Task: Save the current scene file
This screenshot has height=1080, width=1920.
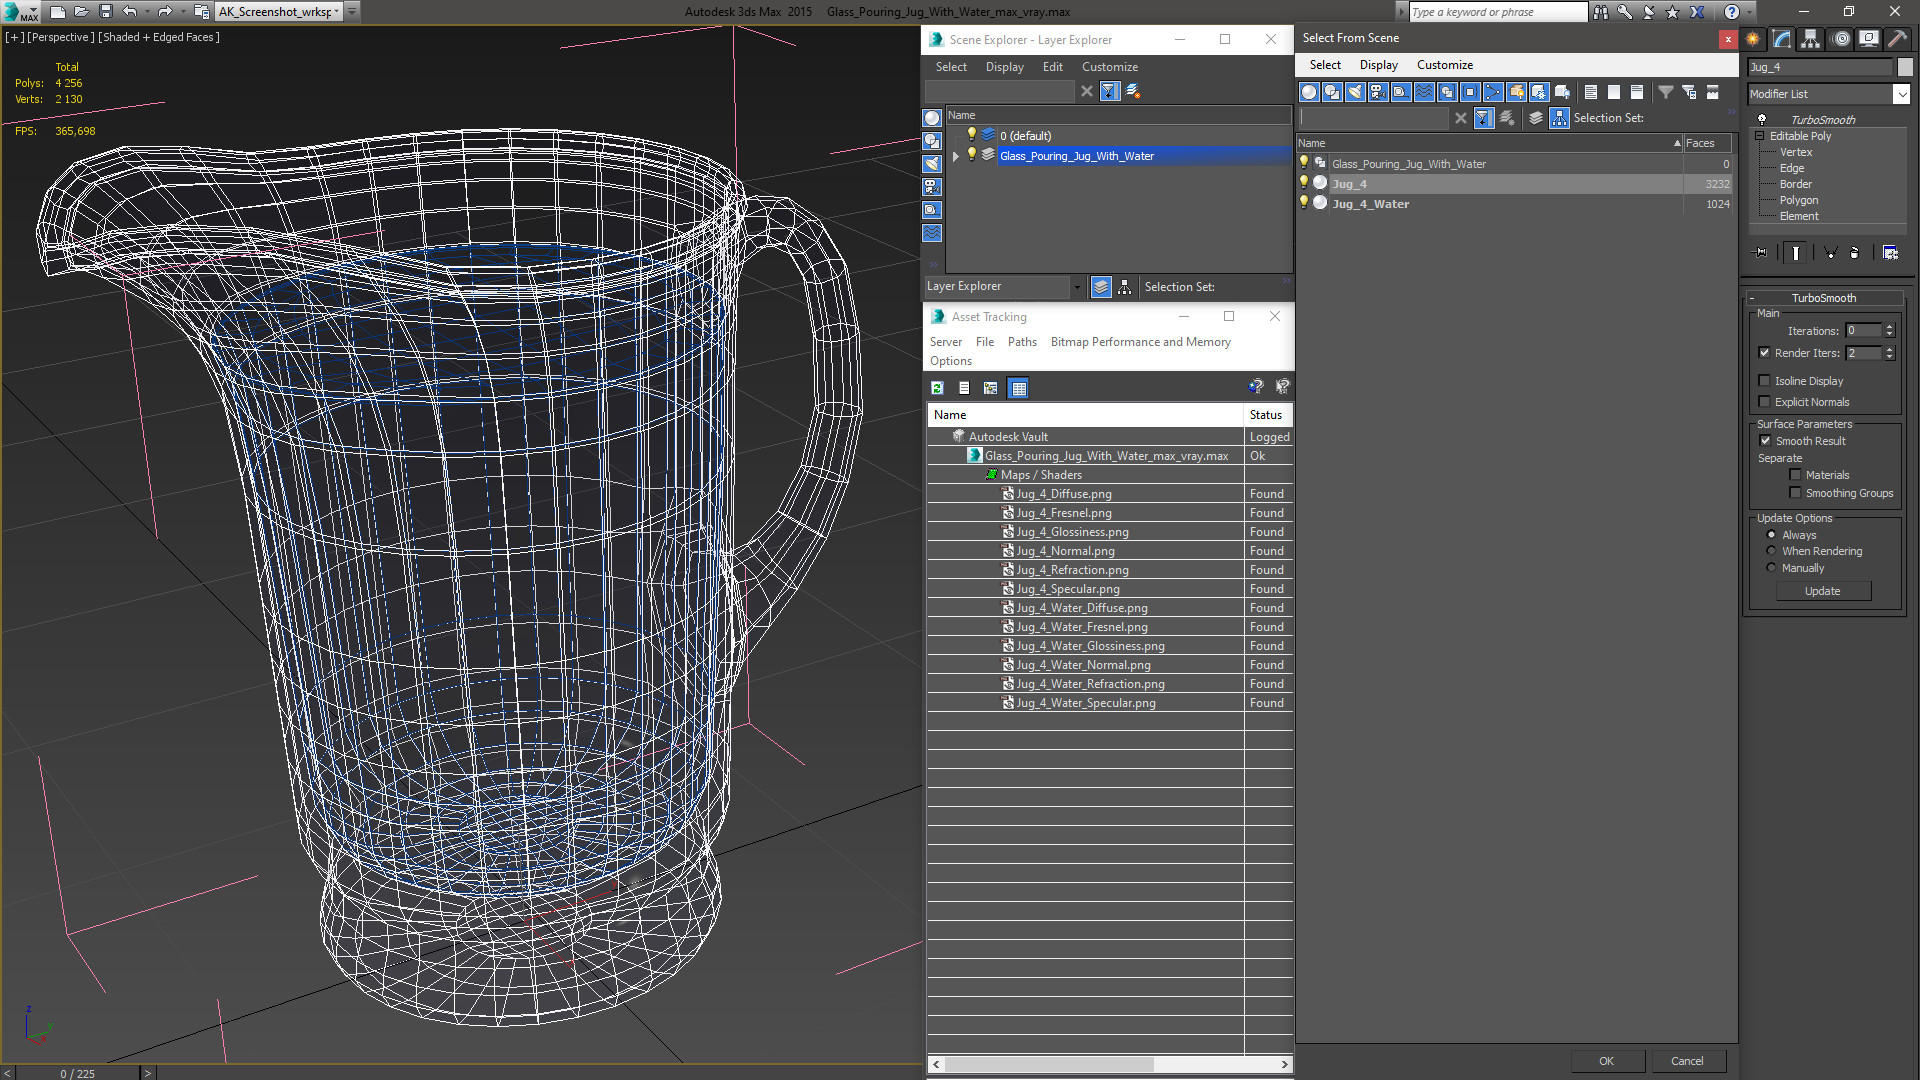Action: click(105, 12)
